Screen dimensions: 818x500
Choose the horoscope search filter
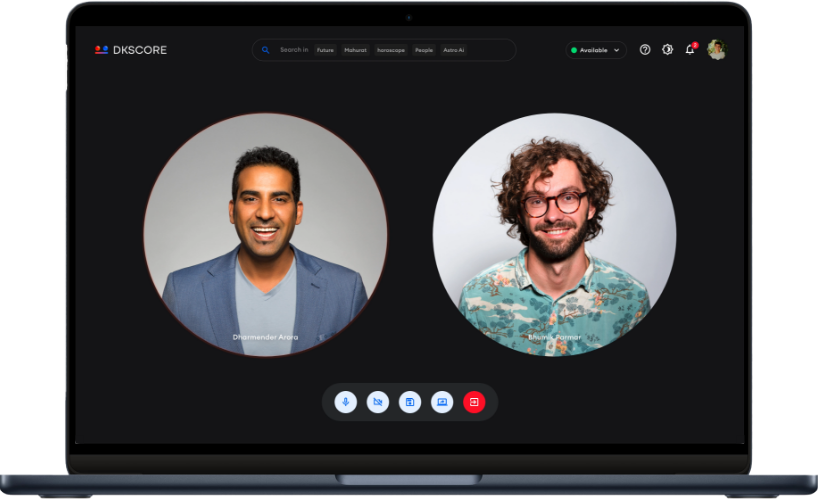(x=391, y=50)
